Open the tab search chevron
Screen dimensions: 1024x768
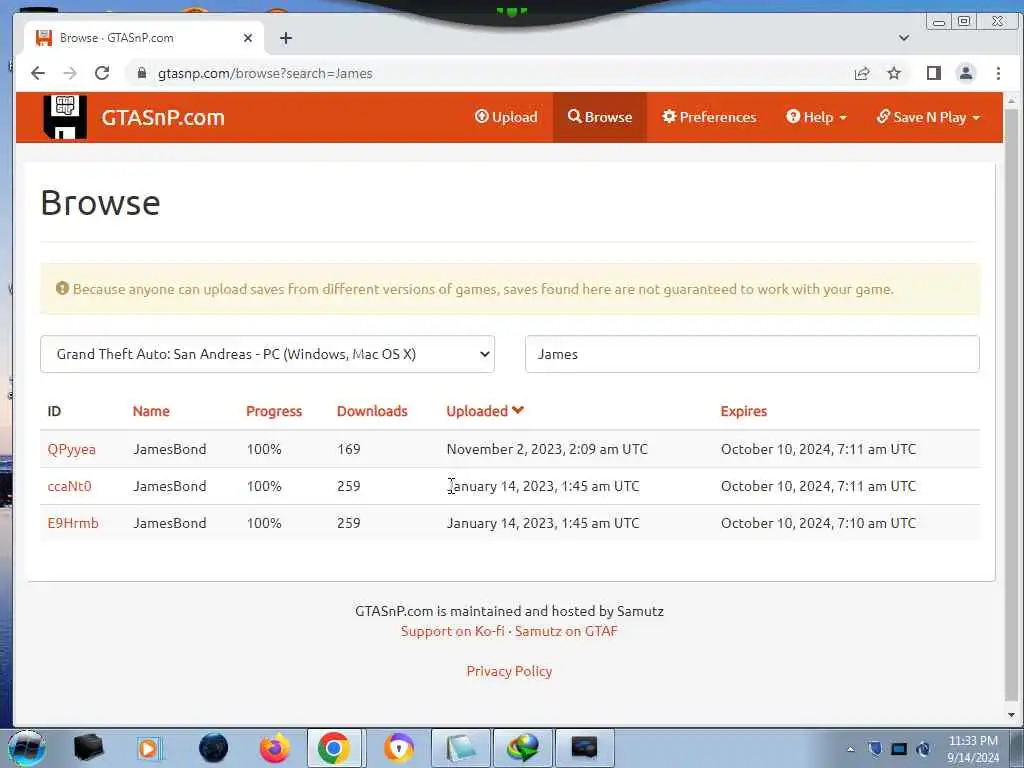[903, 38]
